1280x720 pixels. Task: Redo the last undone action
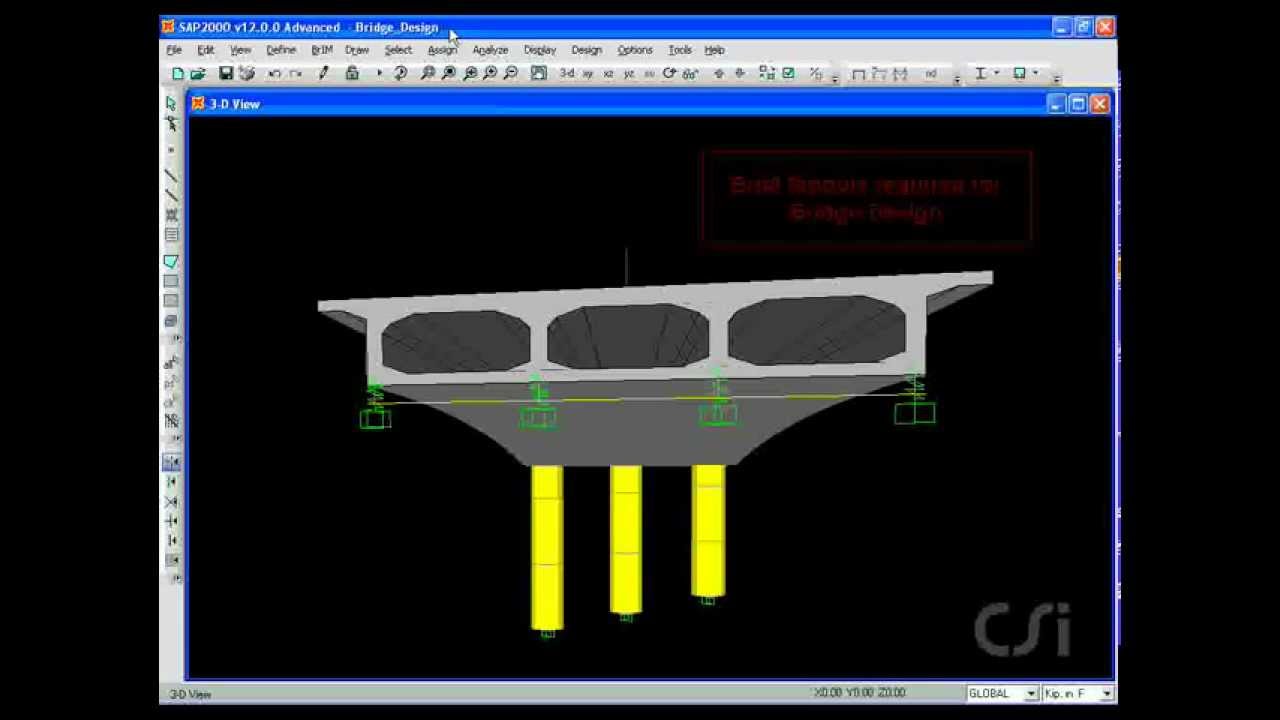click(x=294, y=74)
